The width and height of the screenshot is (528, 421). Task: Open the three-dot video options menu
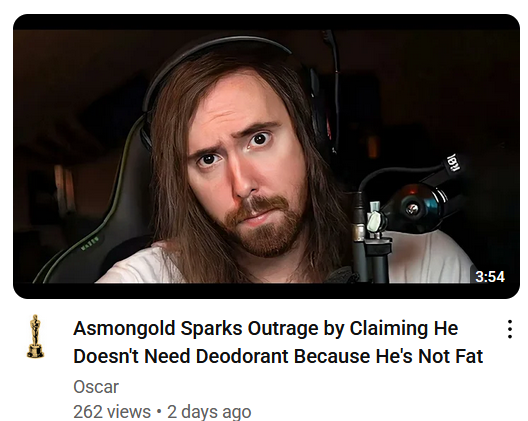(x=510, y=329)
